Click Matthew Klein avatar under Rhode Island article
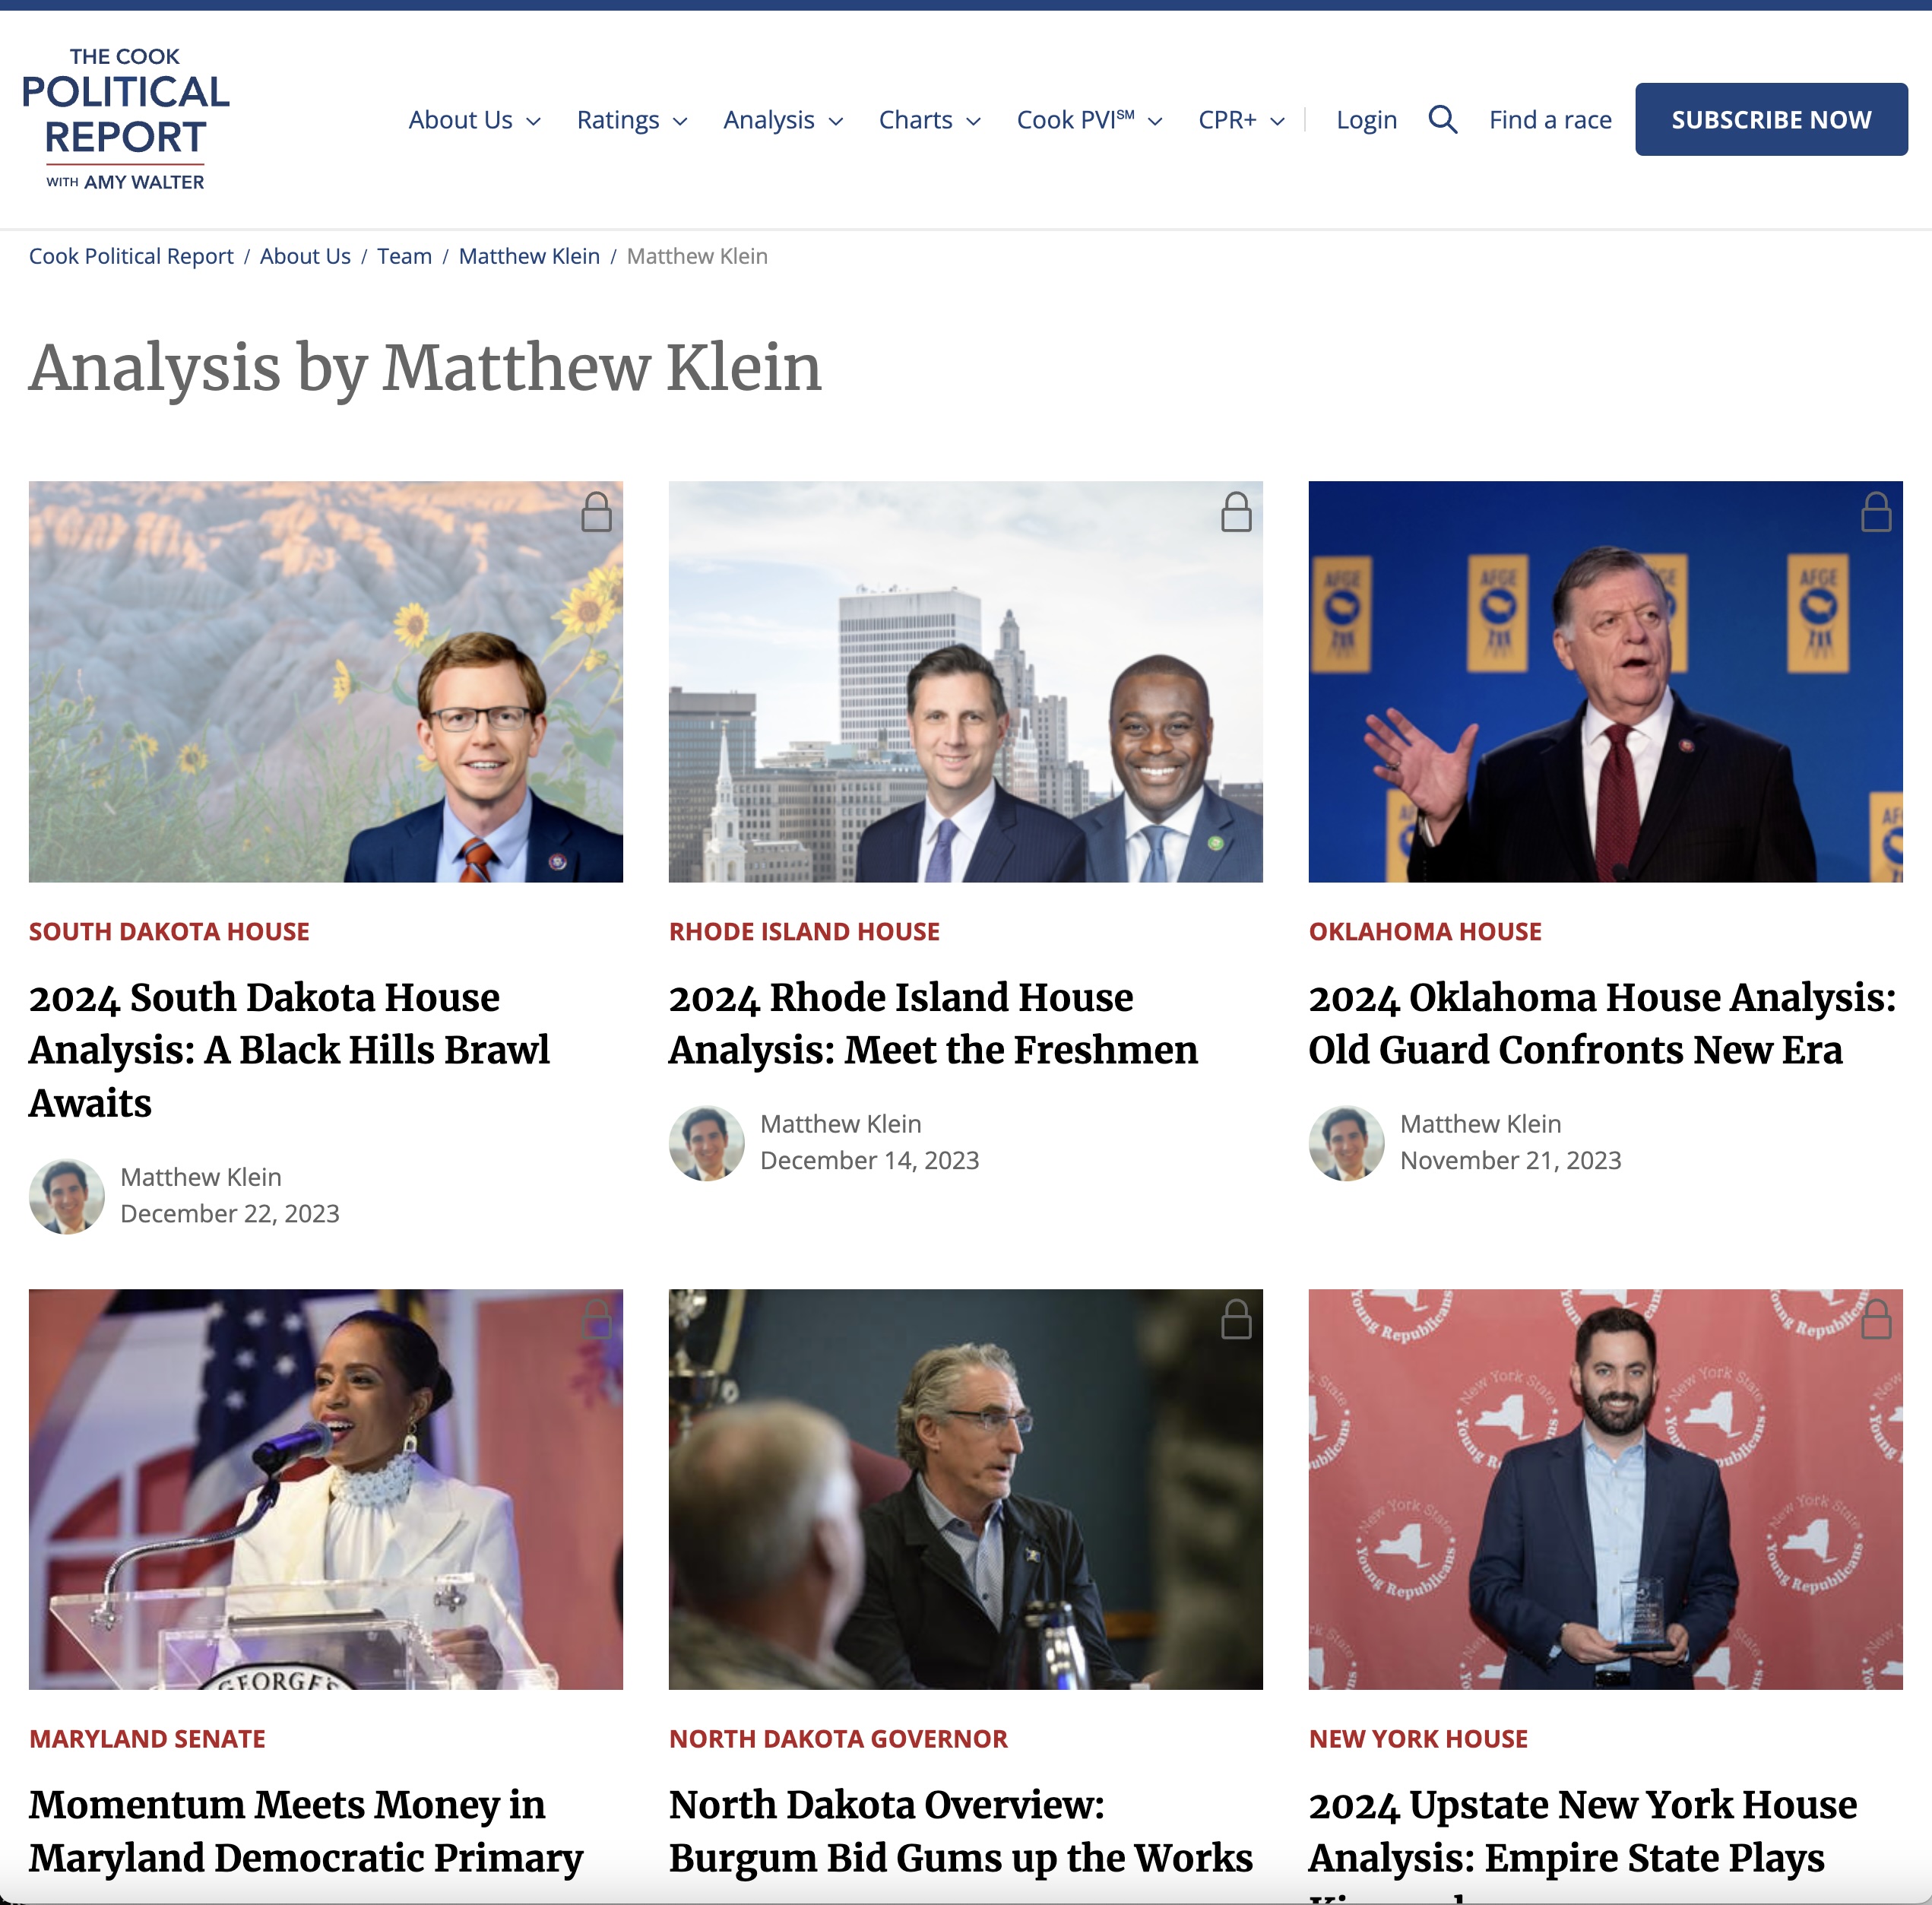This screenshot has height=1905, width=1932. 707,1143
